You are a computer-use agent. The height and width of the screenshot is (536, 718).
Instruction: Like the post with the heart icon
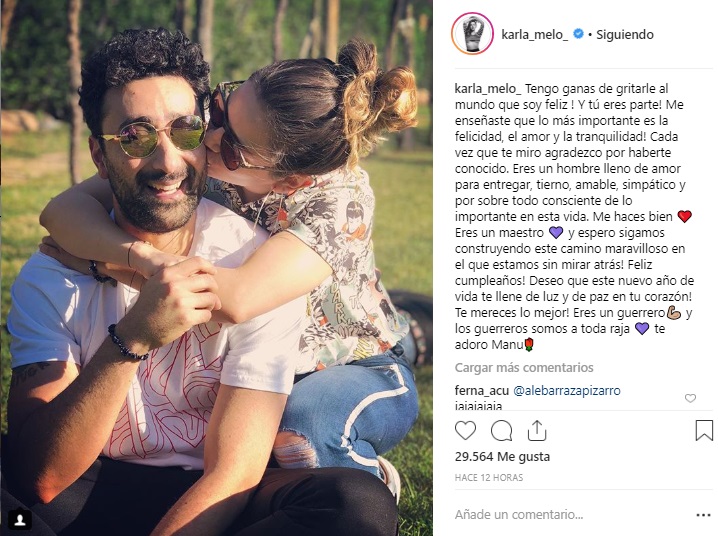tap(465, 431)
